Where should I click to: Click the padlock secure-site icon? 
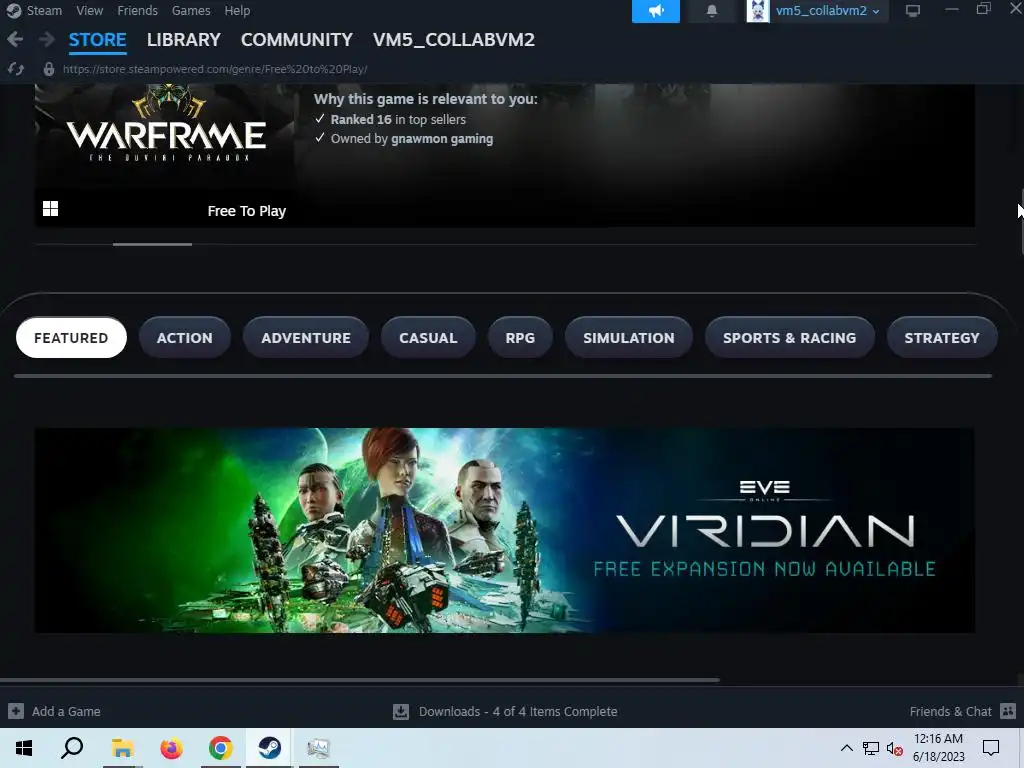pos(48,69)
